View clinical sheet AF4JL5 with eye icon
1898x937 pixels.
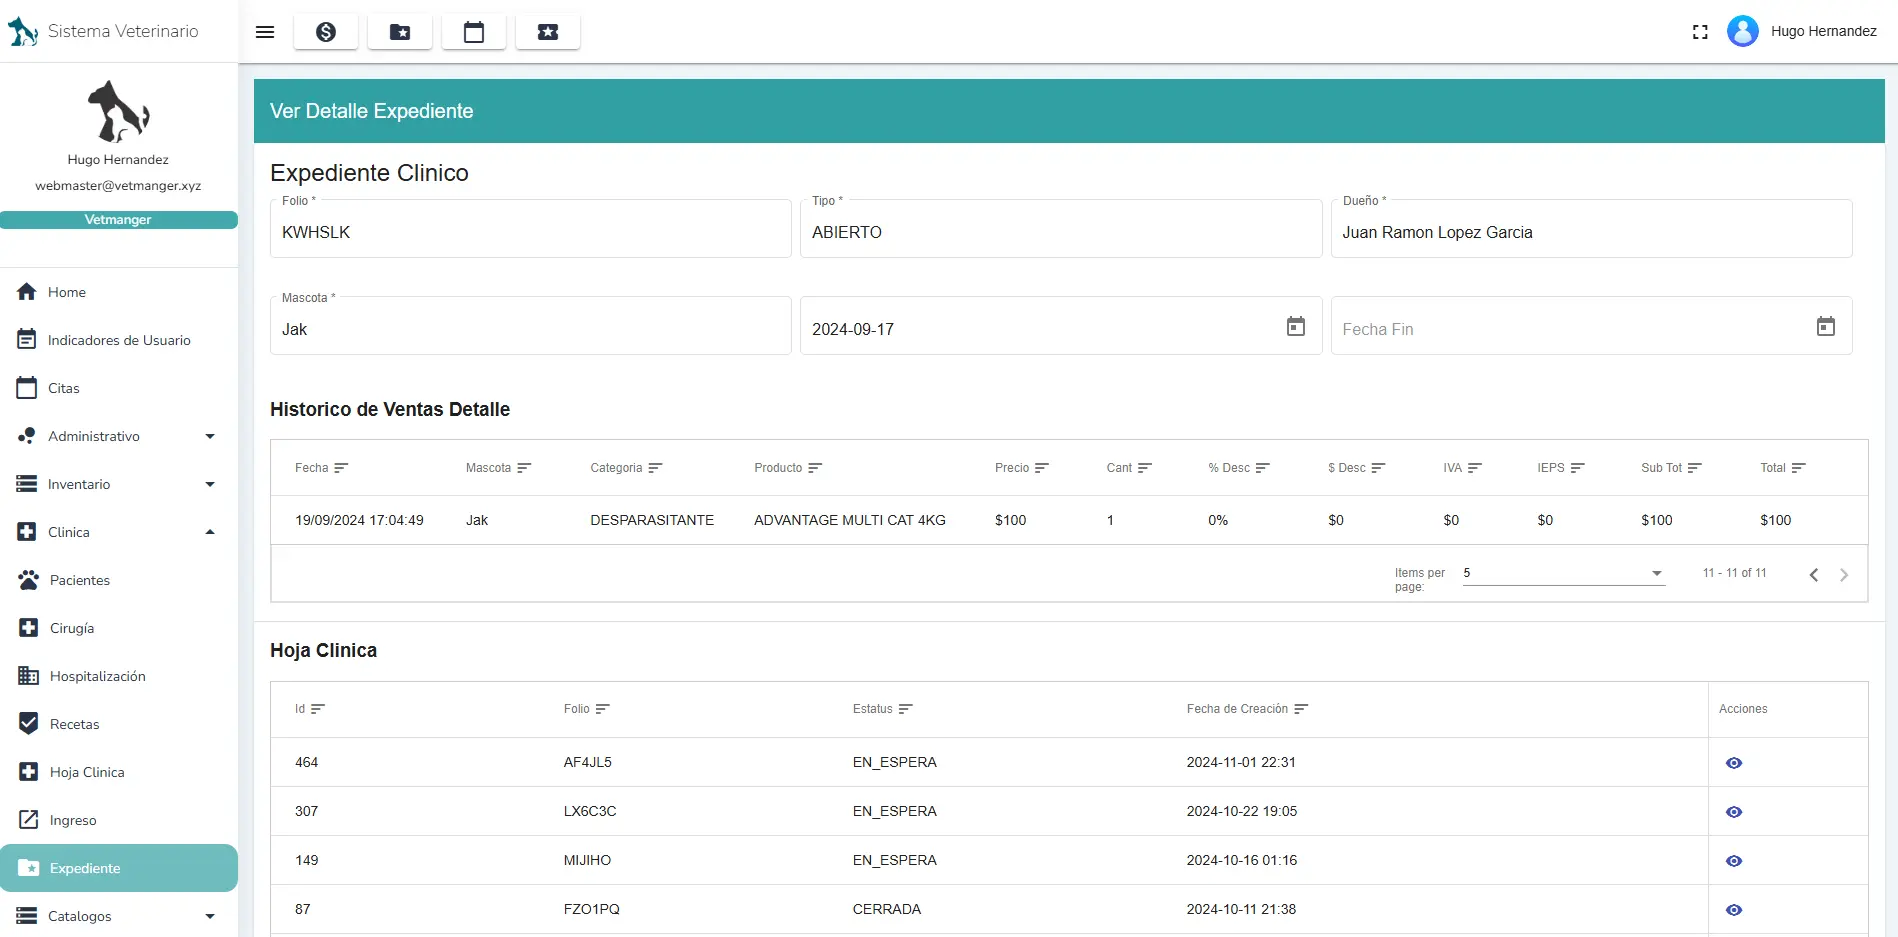click(x=1734, y=763)
